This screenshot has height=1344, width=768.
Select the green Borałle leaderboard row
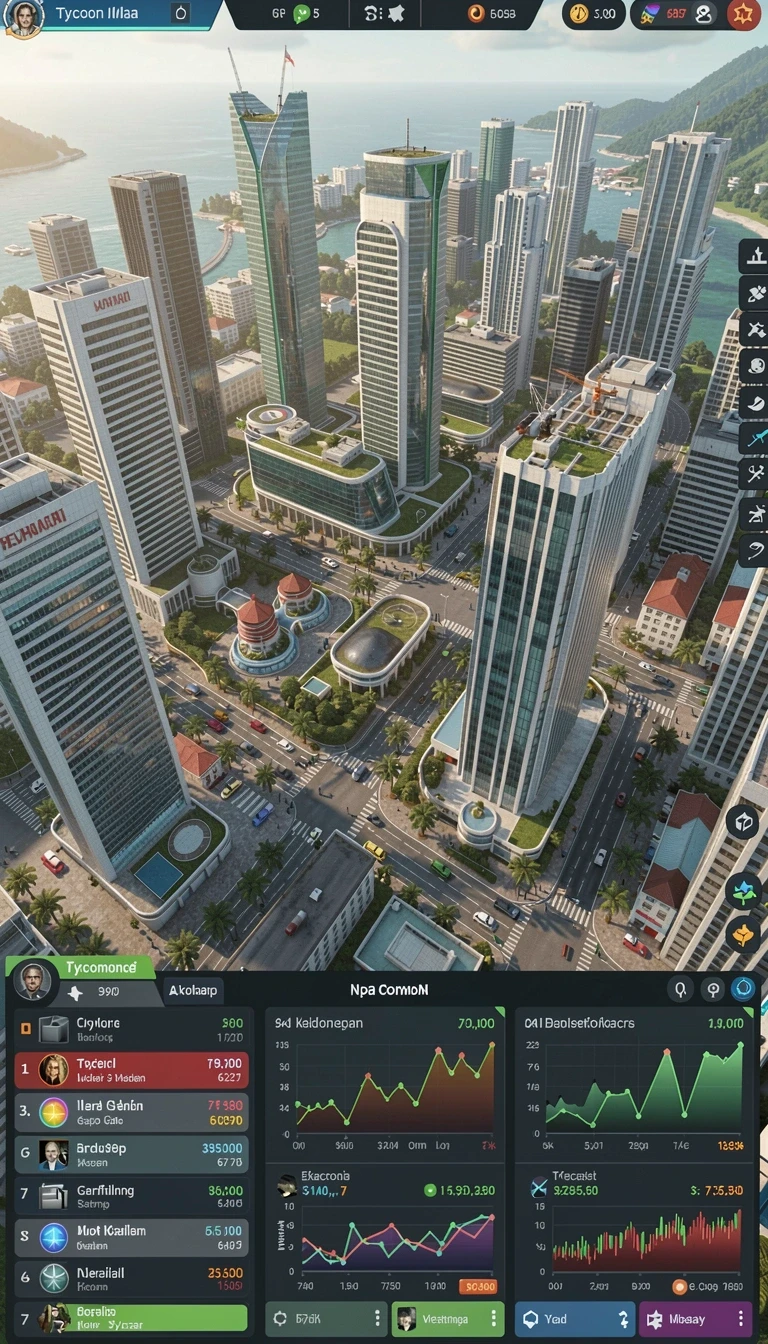click(x=130, y=1318)
